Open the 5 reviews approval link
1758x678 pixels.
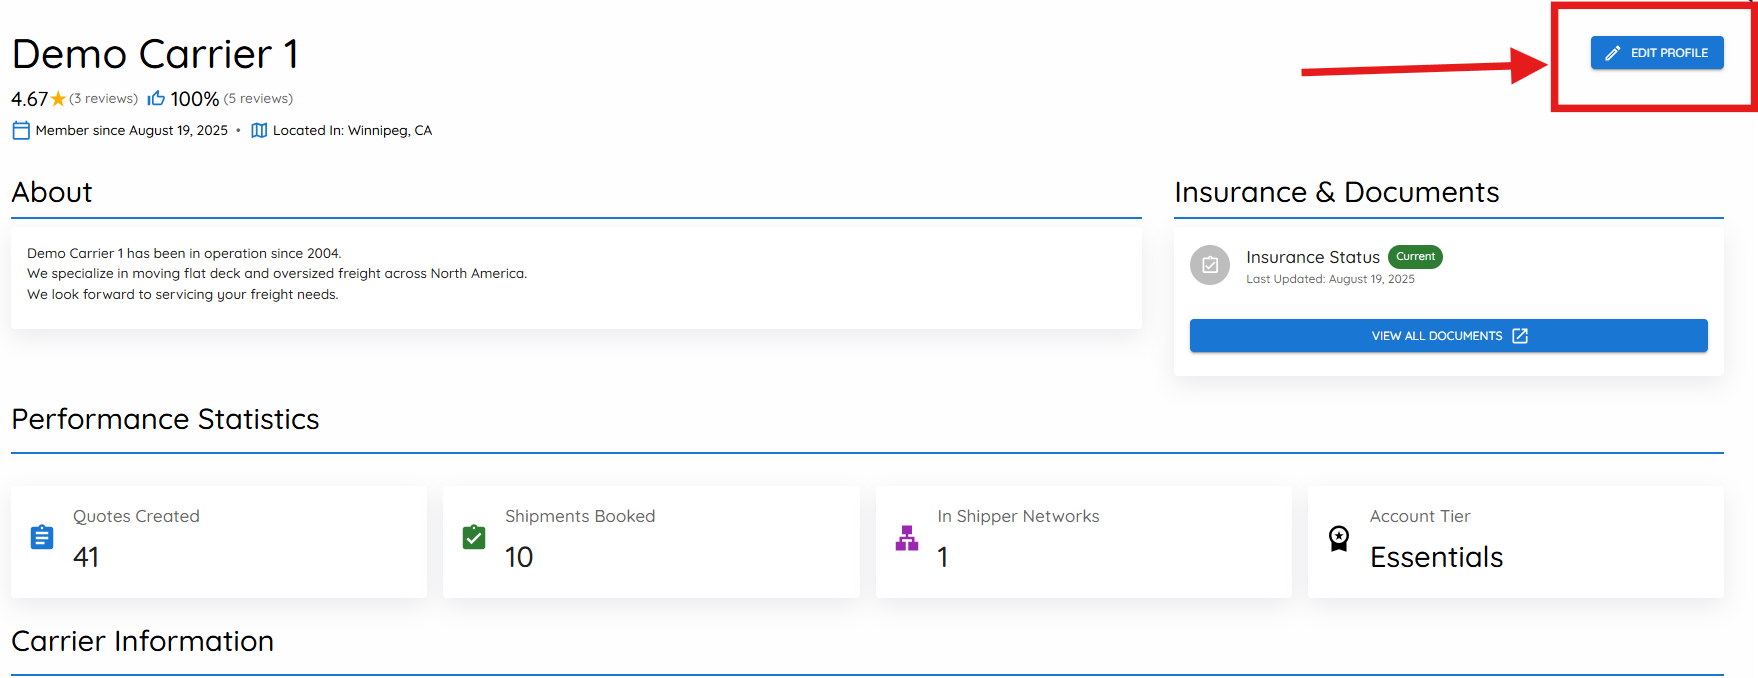tap(258, 98)
